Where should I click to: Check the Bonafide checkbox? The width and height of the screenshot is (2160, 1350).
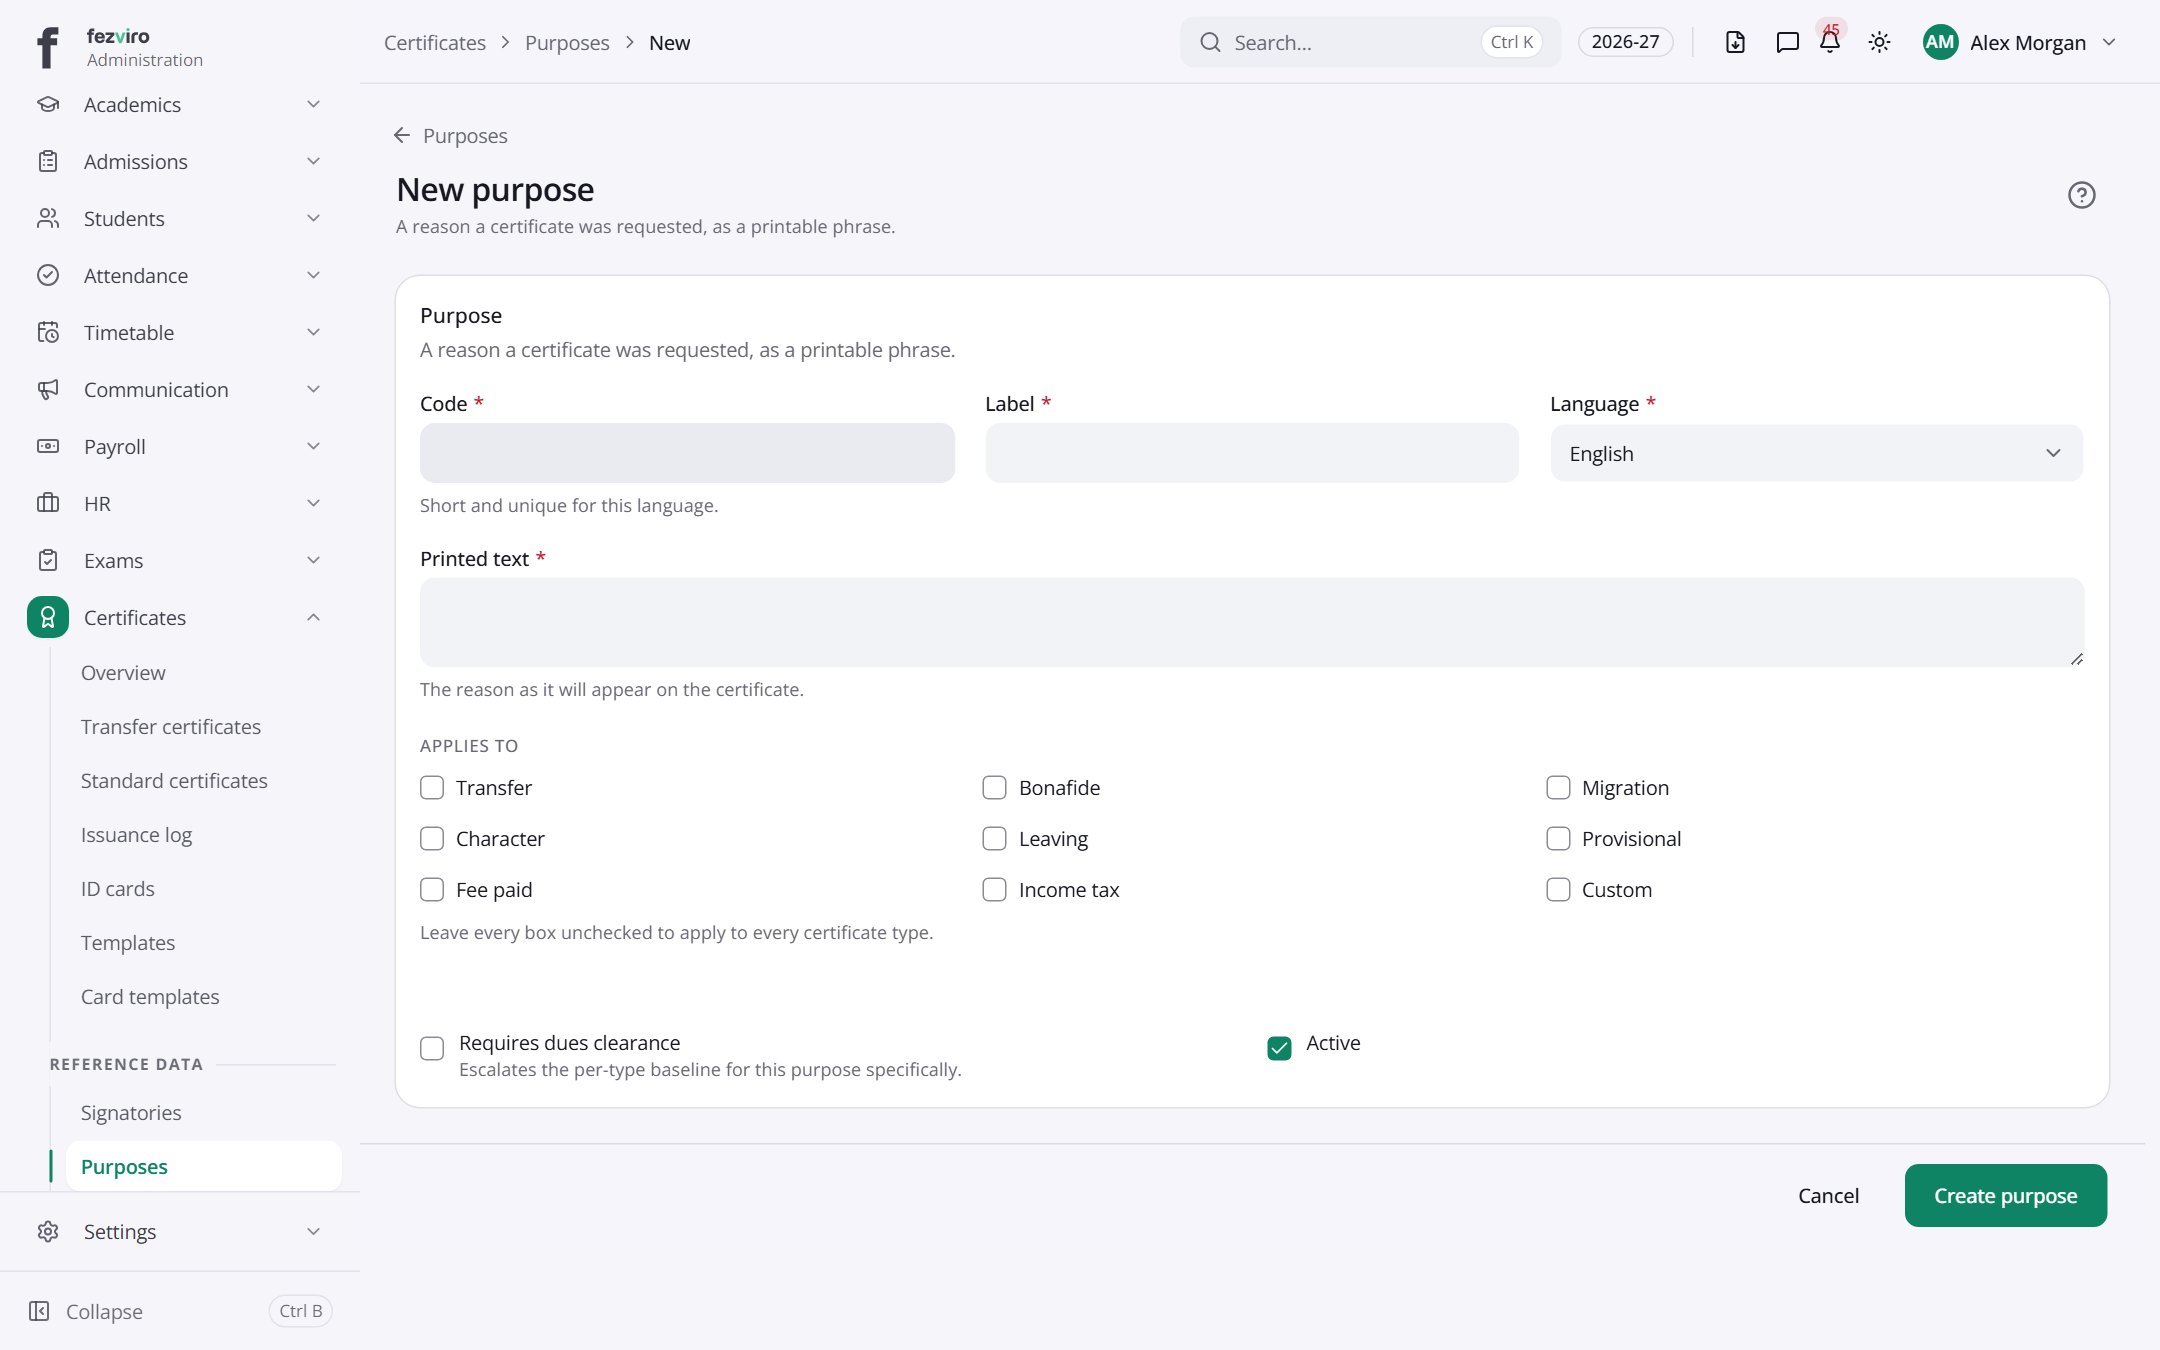click(994, 788)
